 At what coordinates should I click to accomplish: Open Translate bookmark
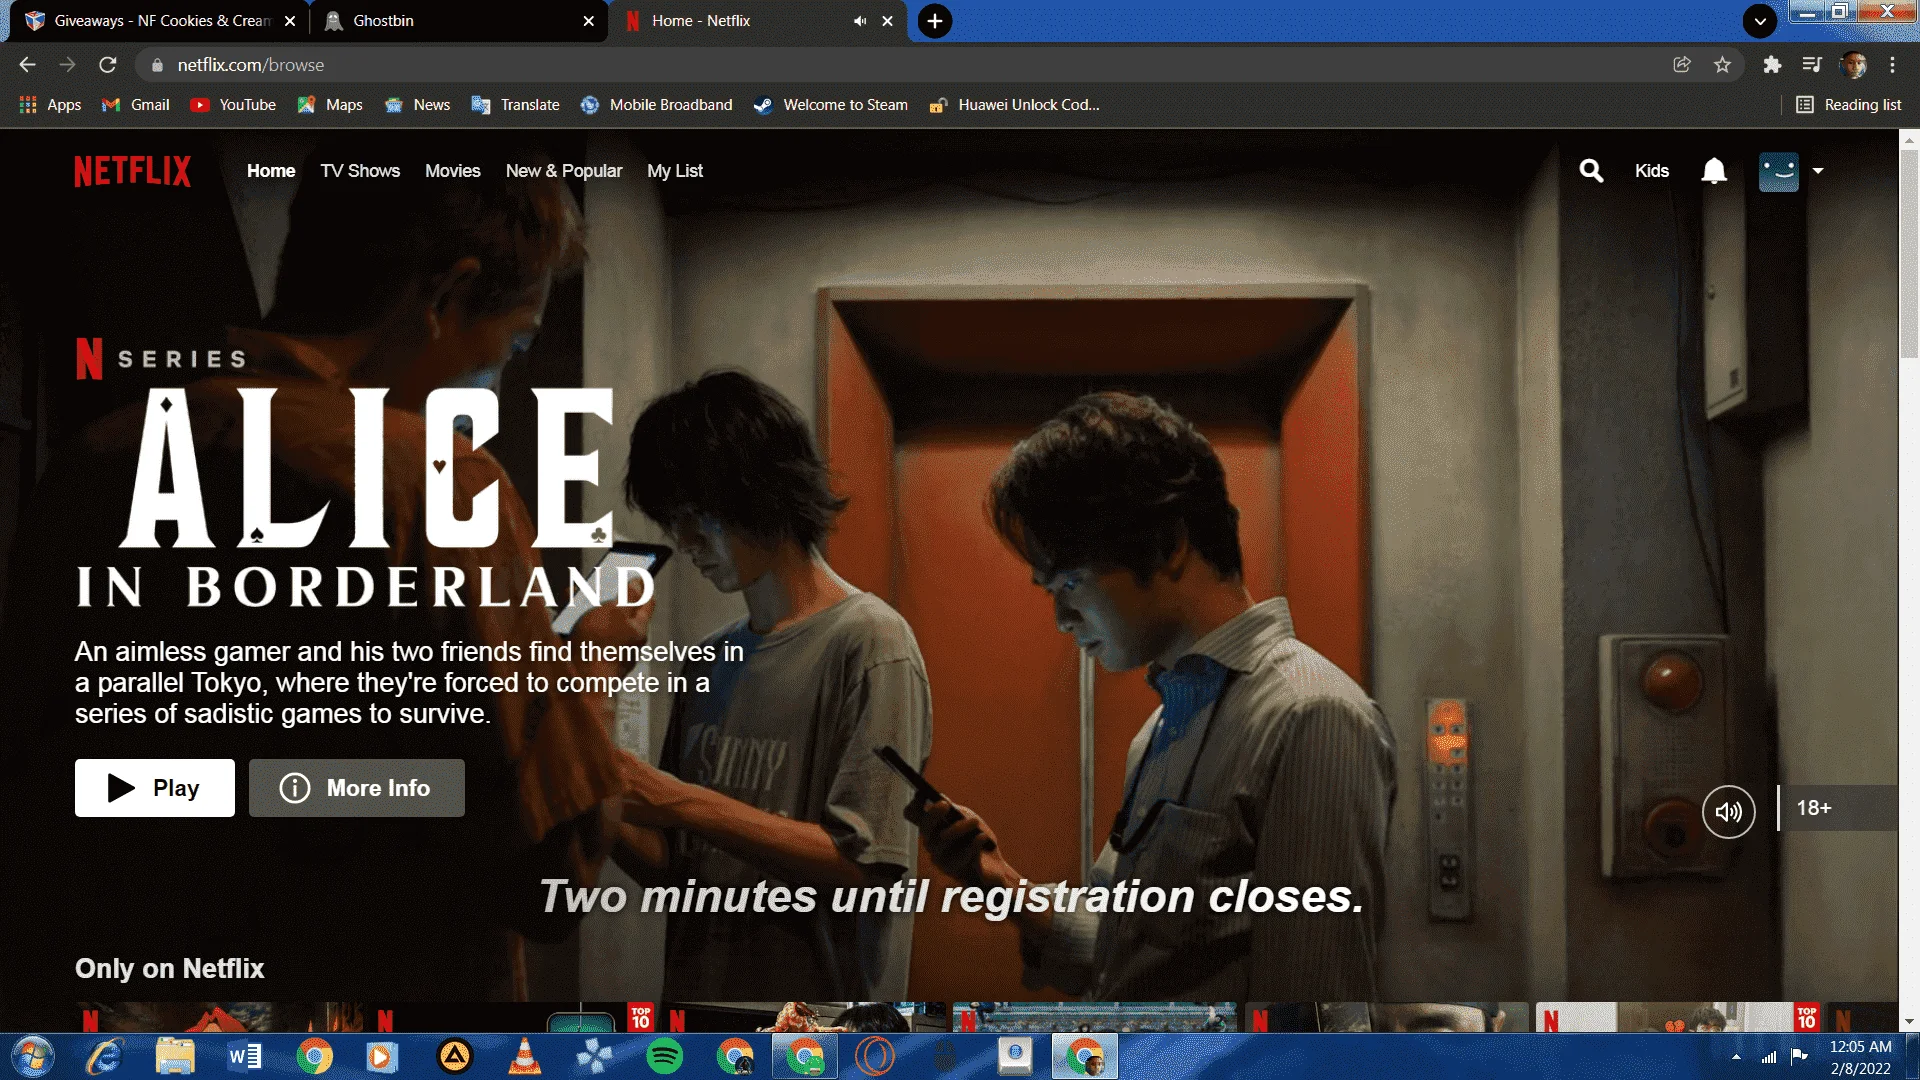click(x=515, y=105)
